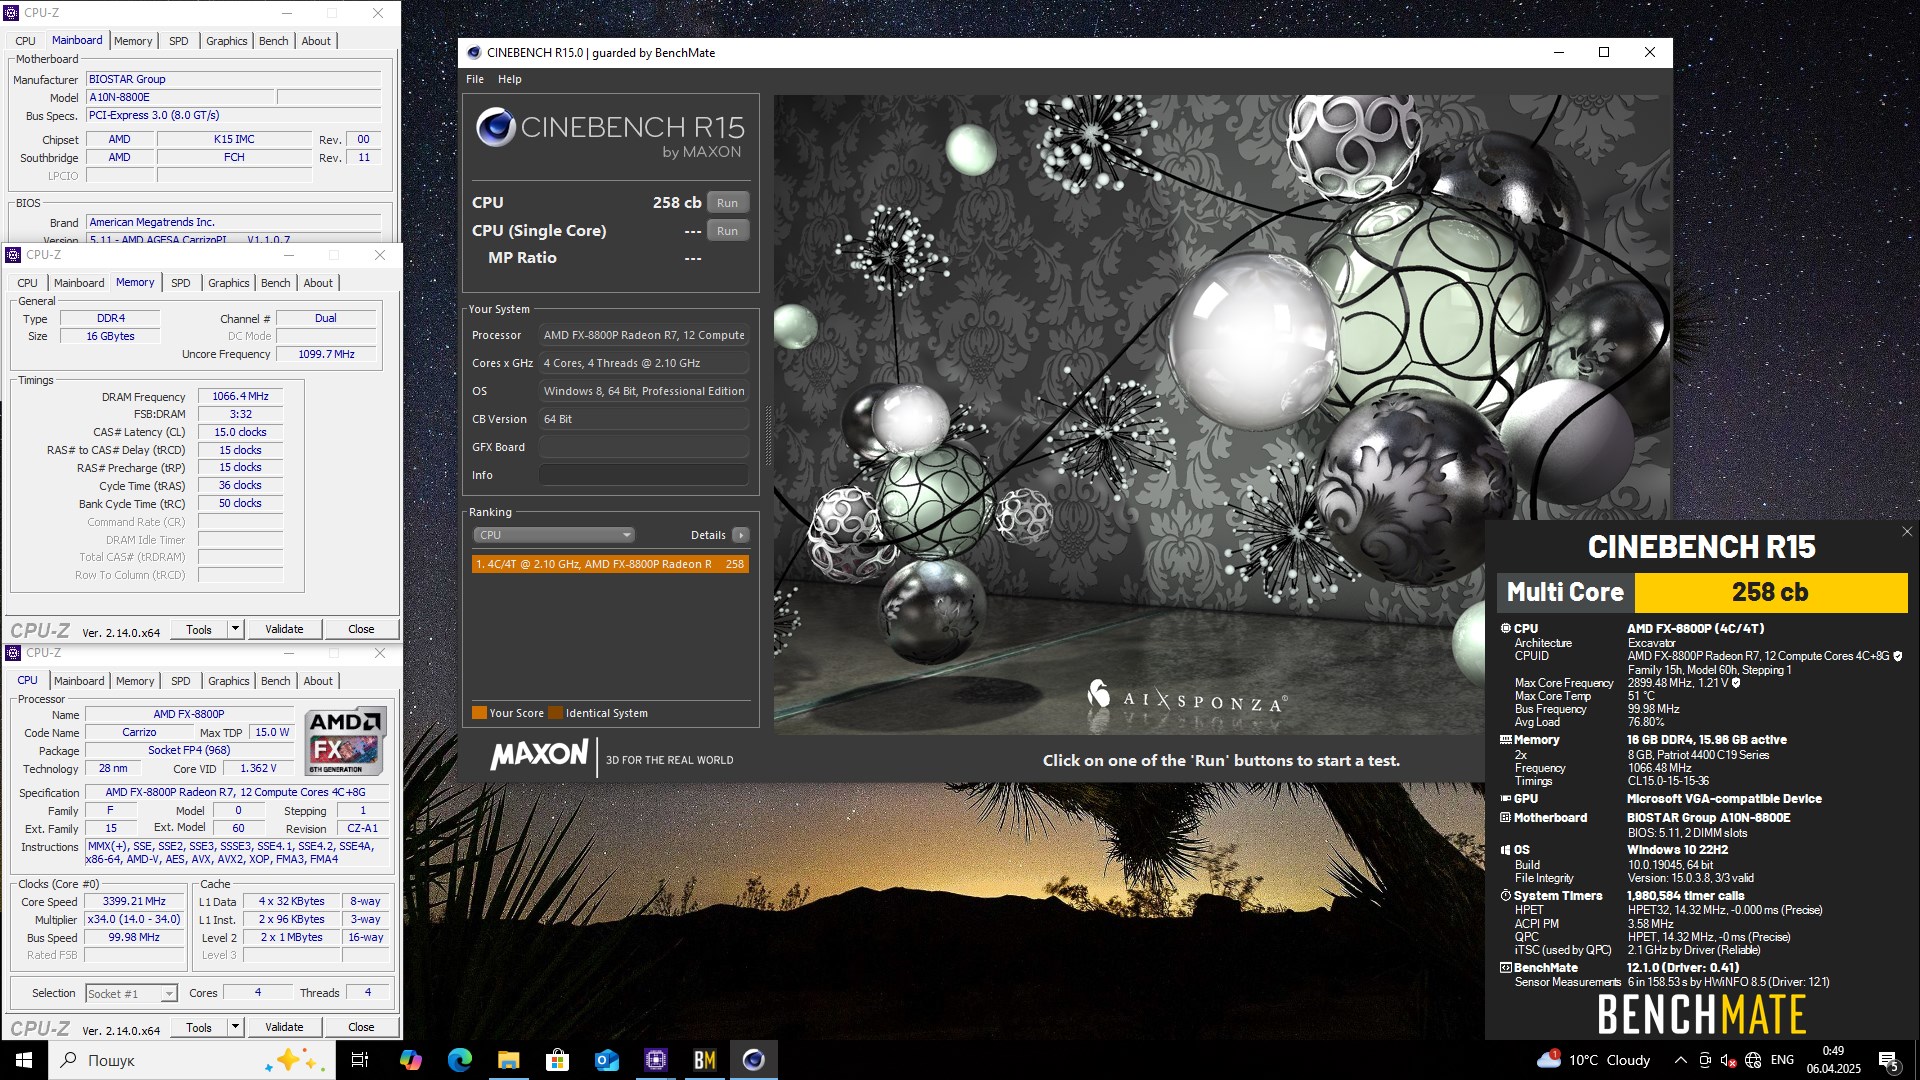Open Memory tab in bottom CPU-Z window

click(135, 681)
